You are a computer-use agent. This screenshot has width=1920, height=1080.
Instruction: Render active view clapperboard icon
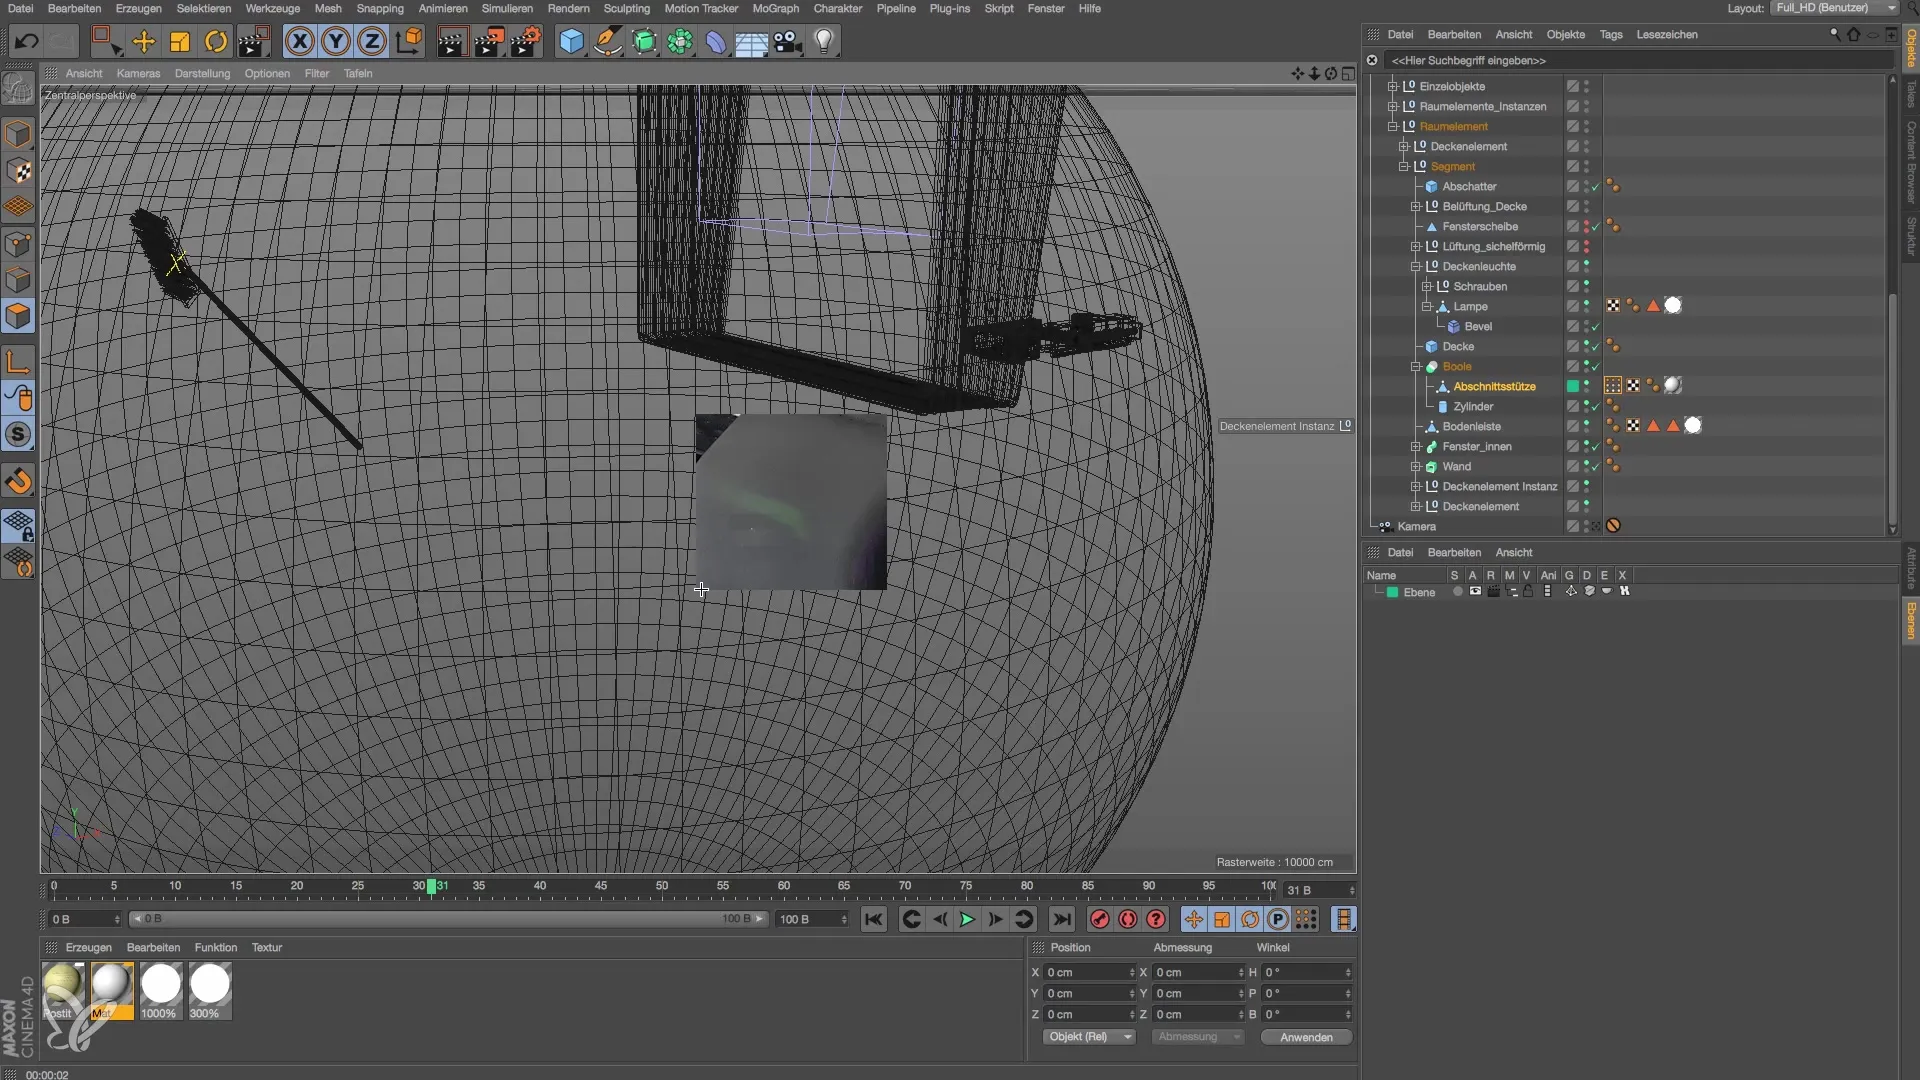click(x=452, y=41)
